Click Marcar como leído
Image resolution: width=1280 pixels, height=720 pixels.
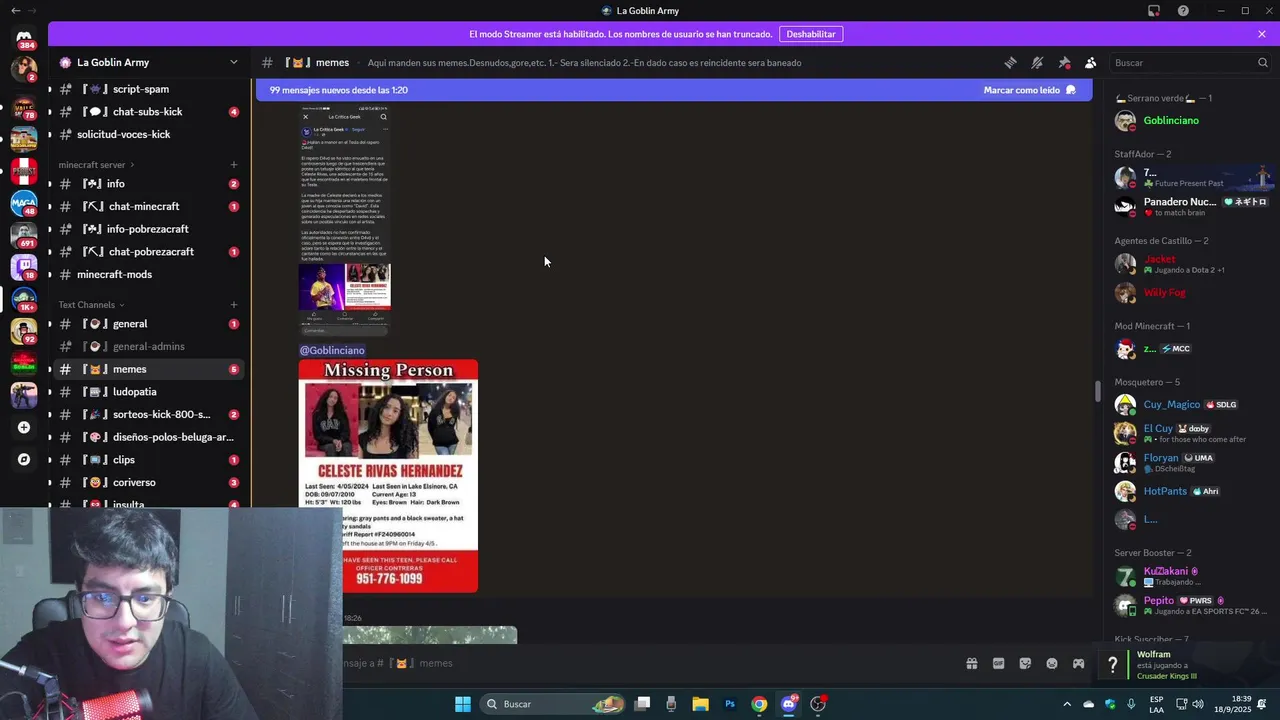(1029, 90)
